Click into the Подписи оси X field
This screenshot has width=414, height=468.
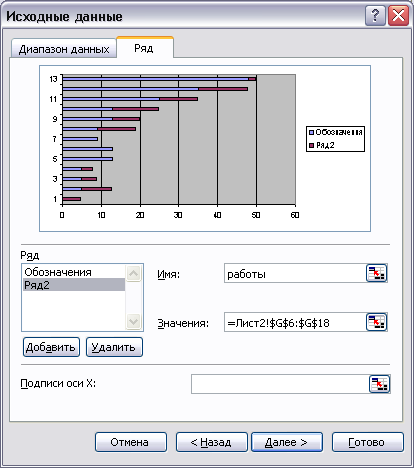coord(280,384)
